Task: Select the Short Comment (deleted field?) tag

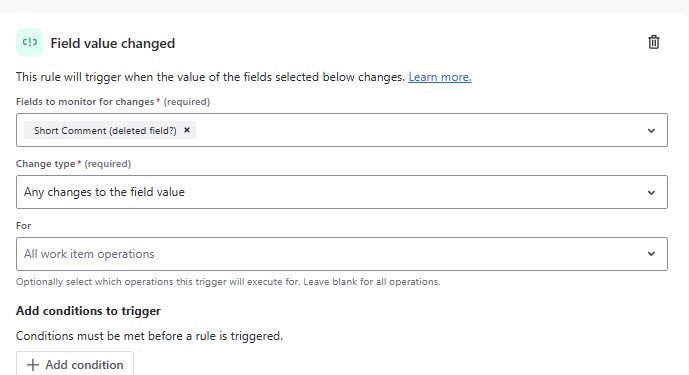Action: coord(105,131)
